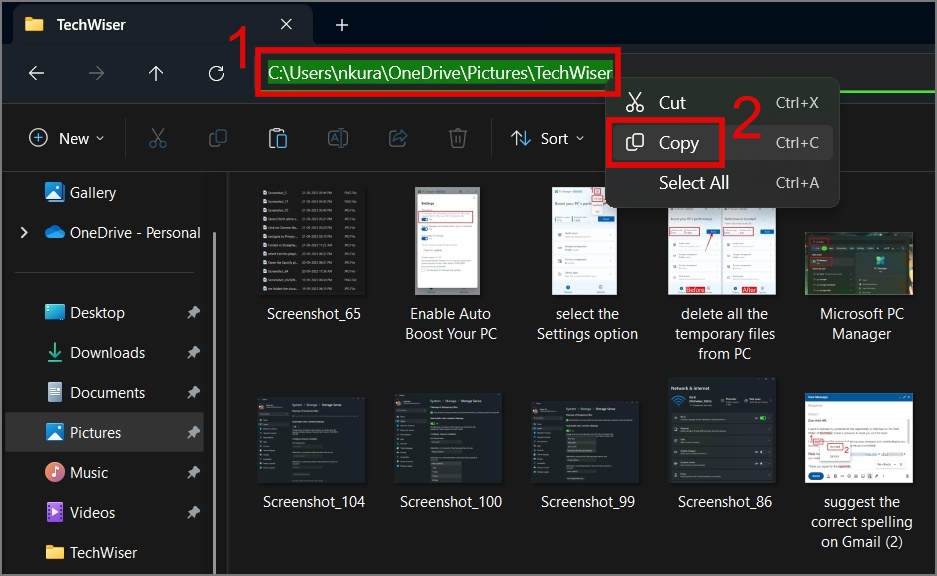This screenshot has width=937, height=576.
Task: Expand the OneDrive - Personal tree node
Action: point(23,233)
